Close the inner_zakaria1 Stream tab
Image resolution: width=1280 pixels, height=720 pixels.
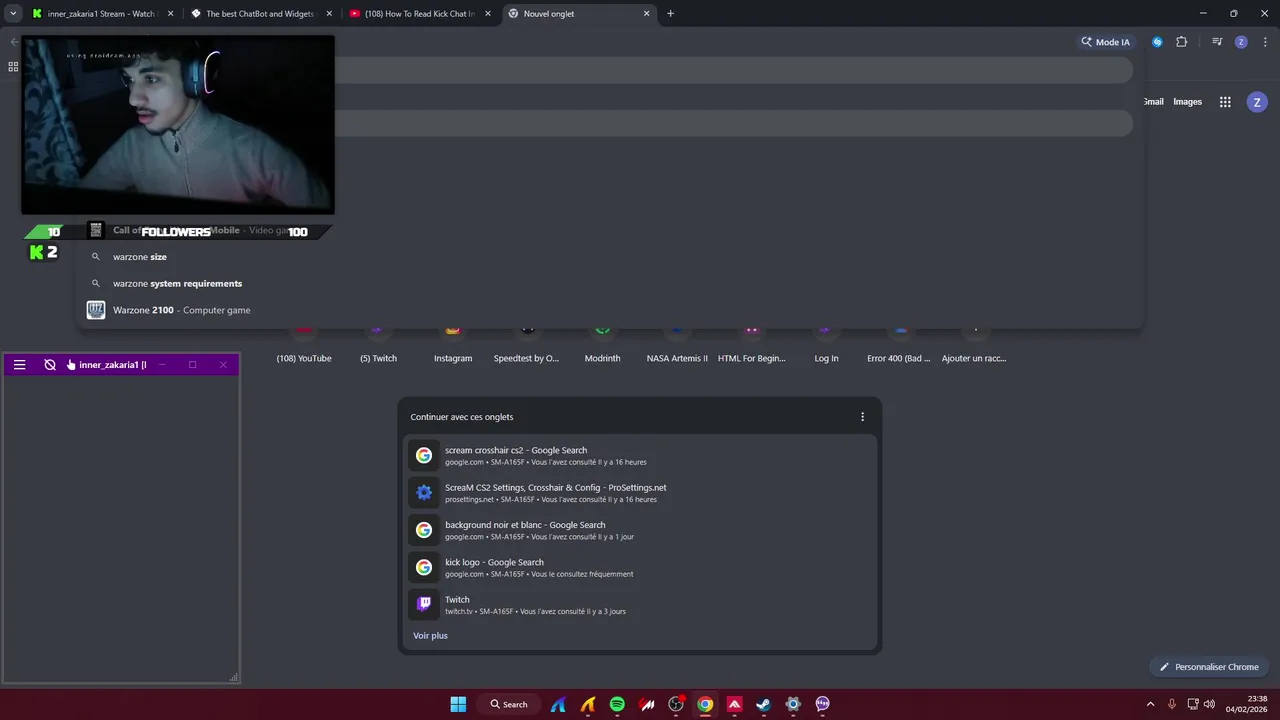coord(169,14)
